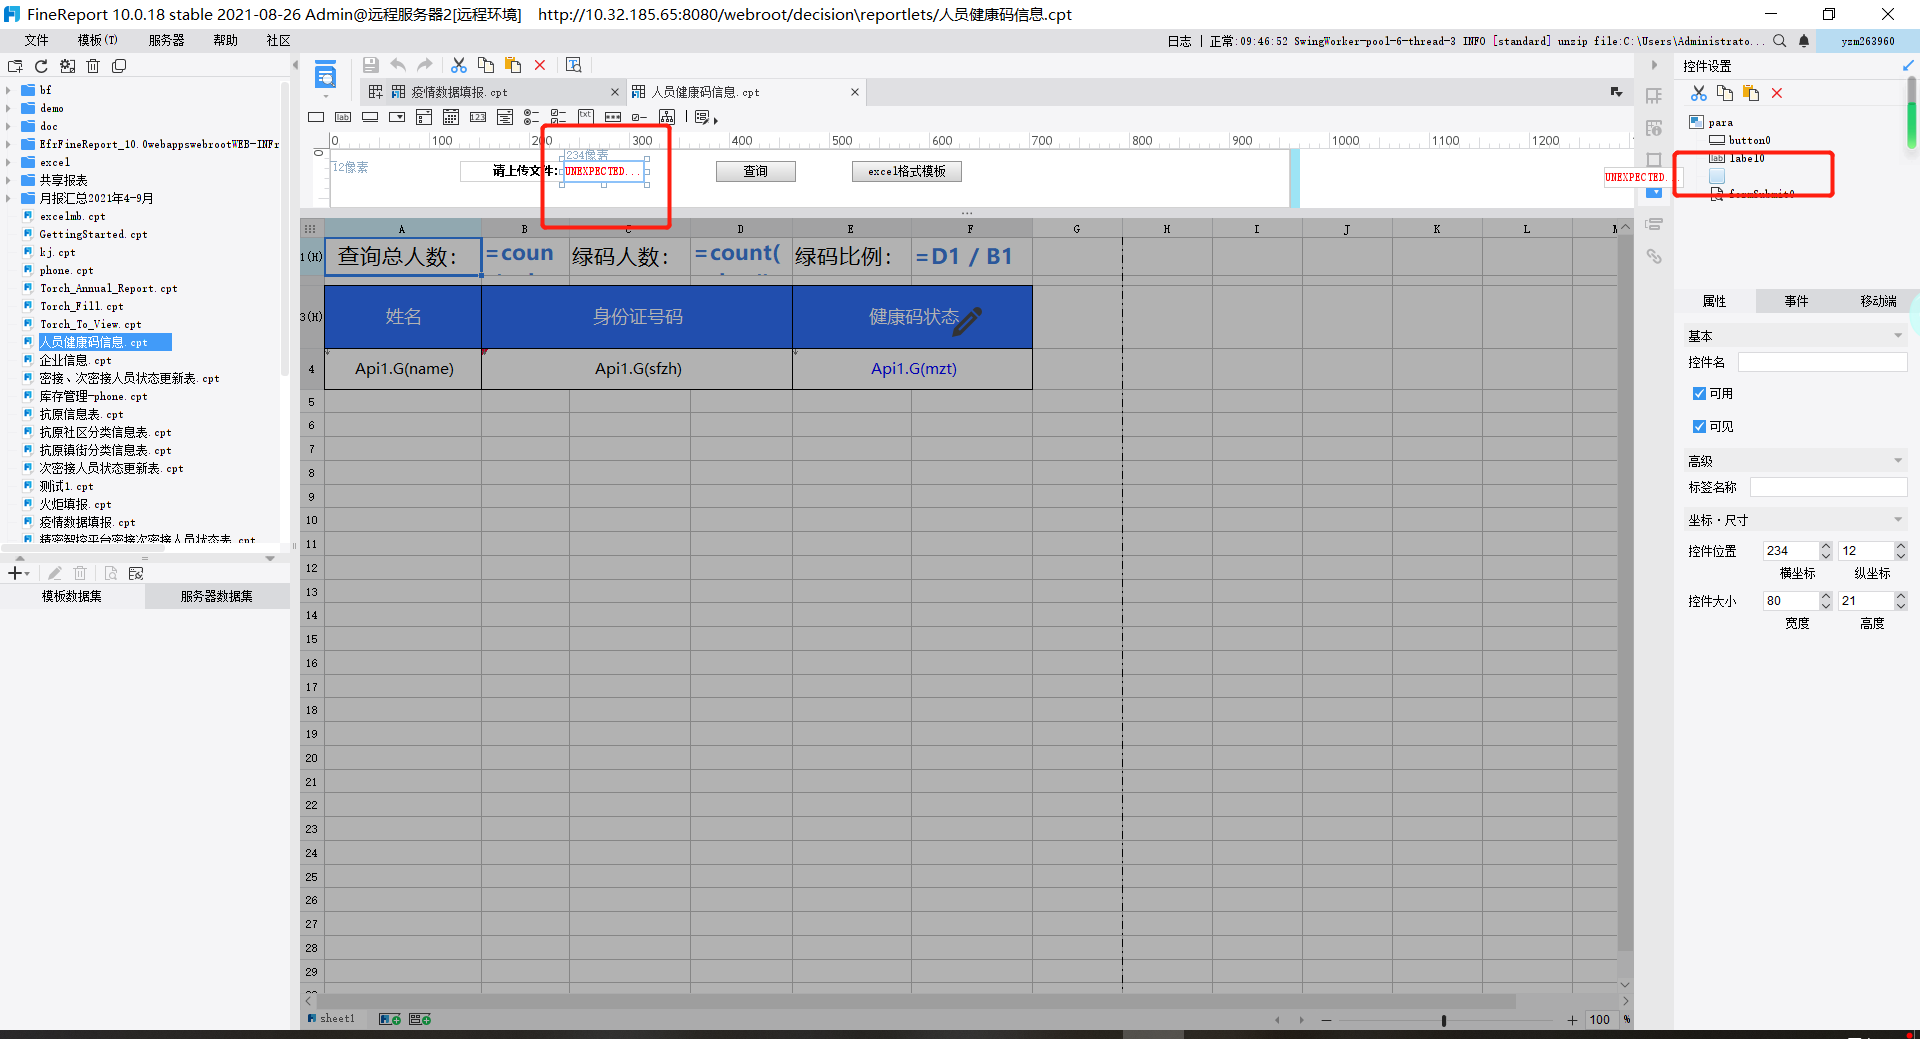Click the add aggregation sheet icon
This screenshot has width=1920, height=1039.
click(x=420, y=1019)
